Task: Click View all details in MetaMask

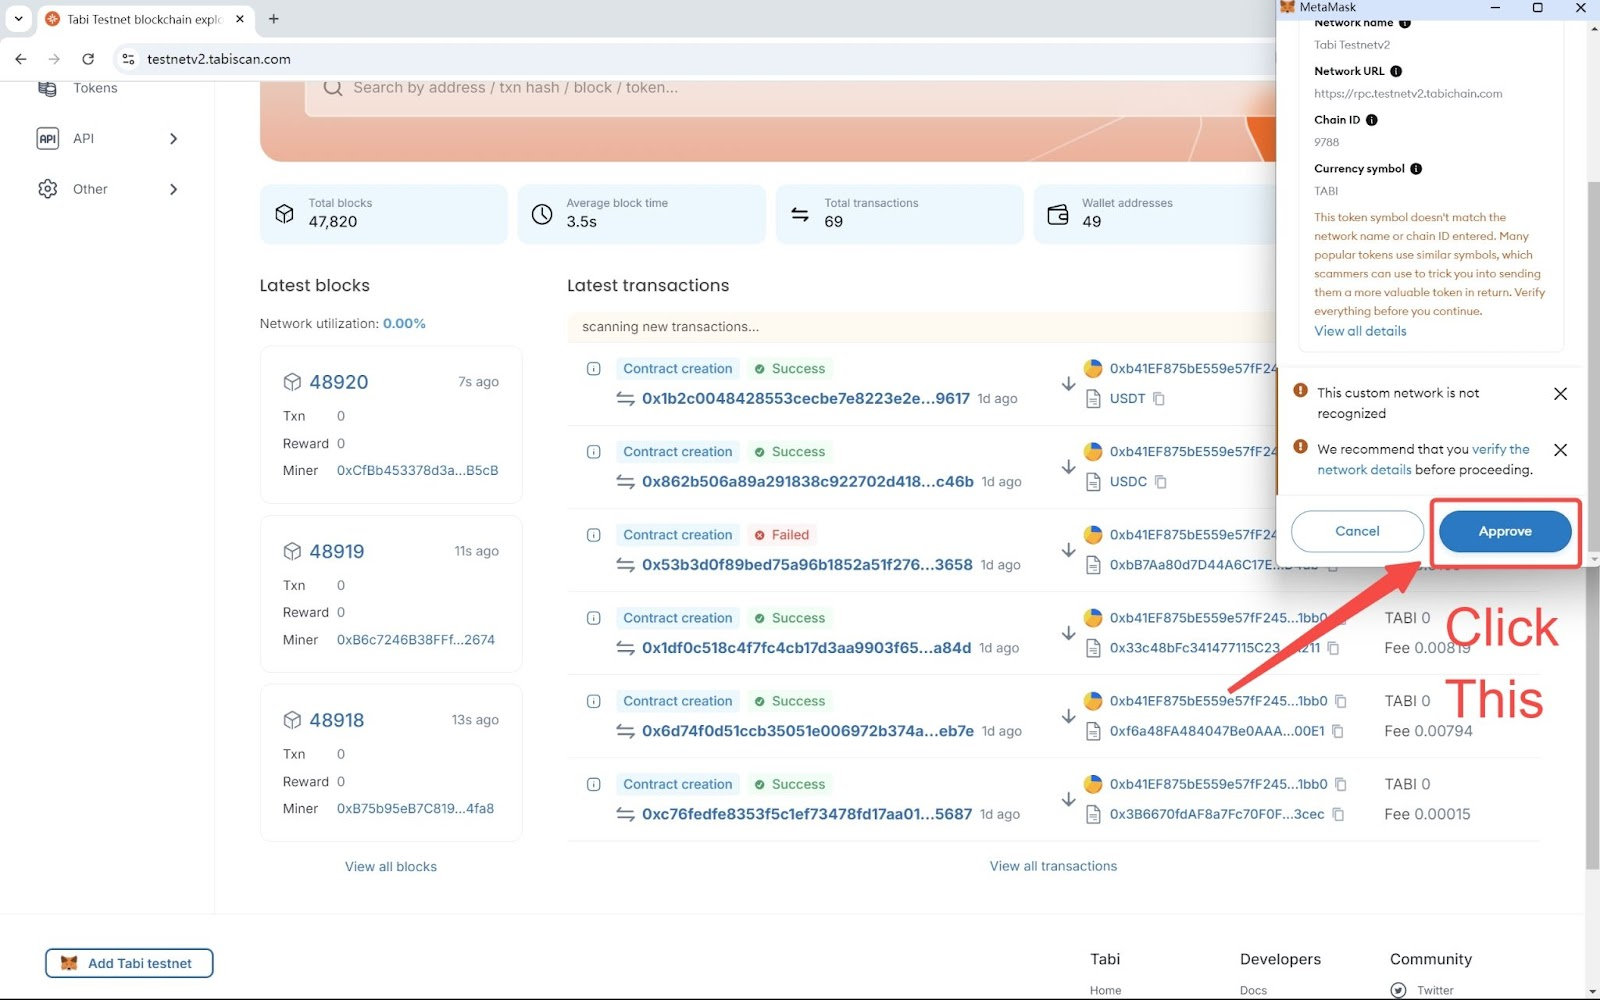Action: 1360,331
